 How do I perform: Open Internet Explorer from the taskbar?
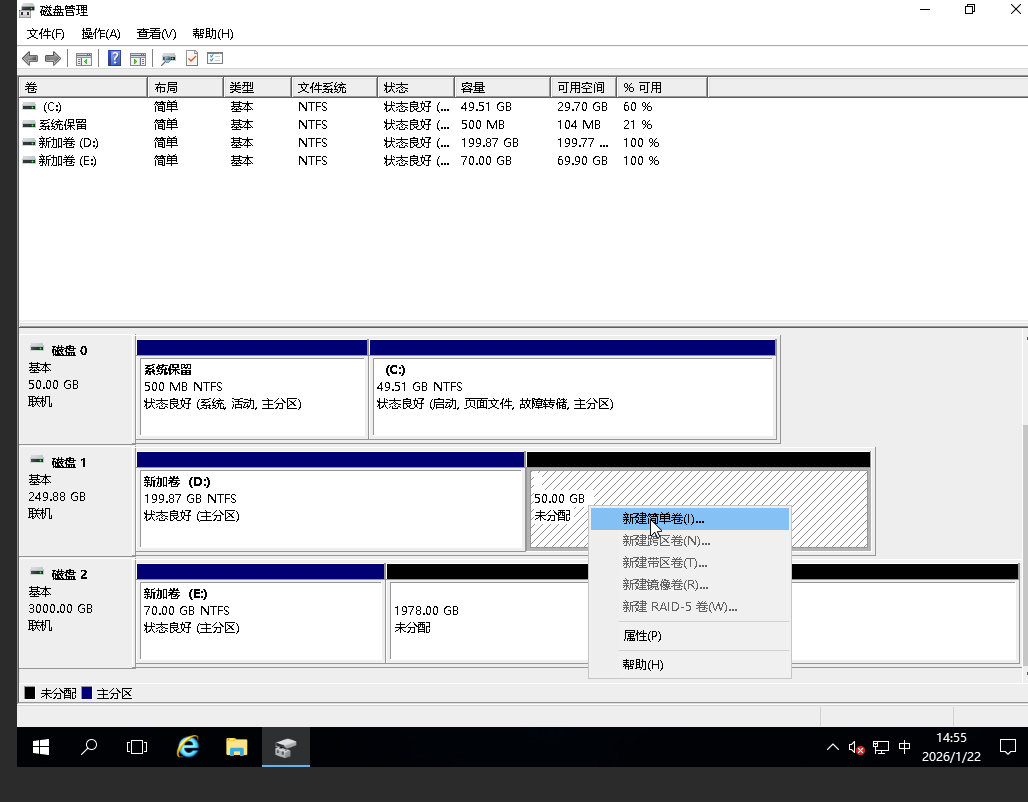(x=188, y=747)
